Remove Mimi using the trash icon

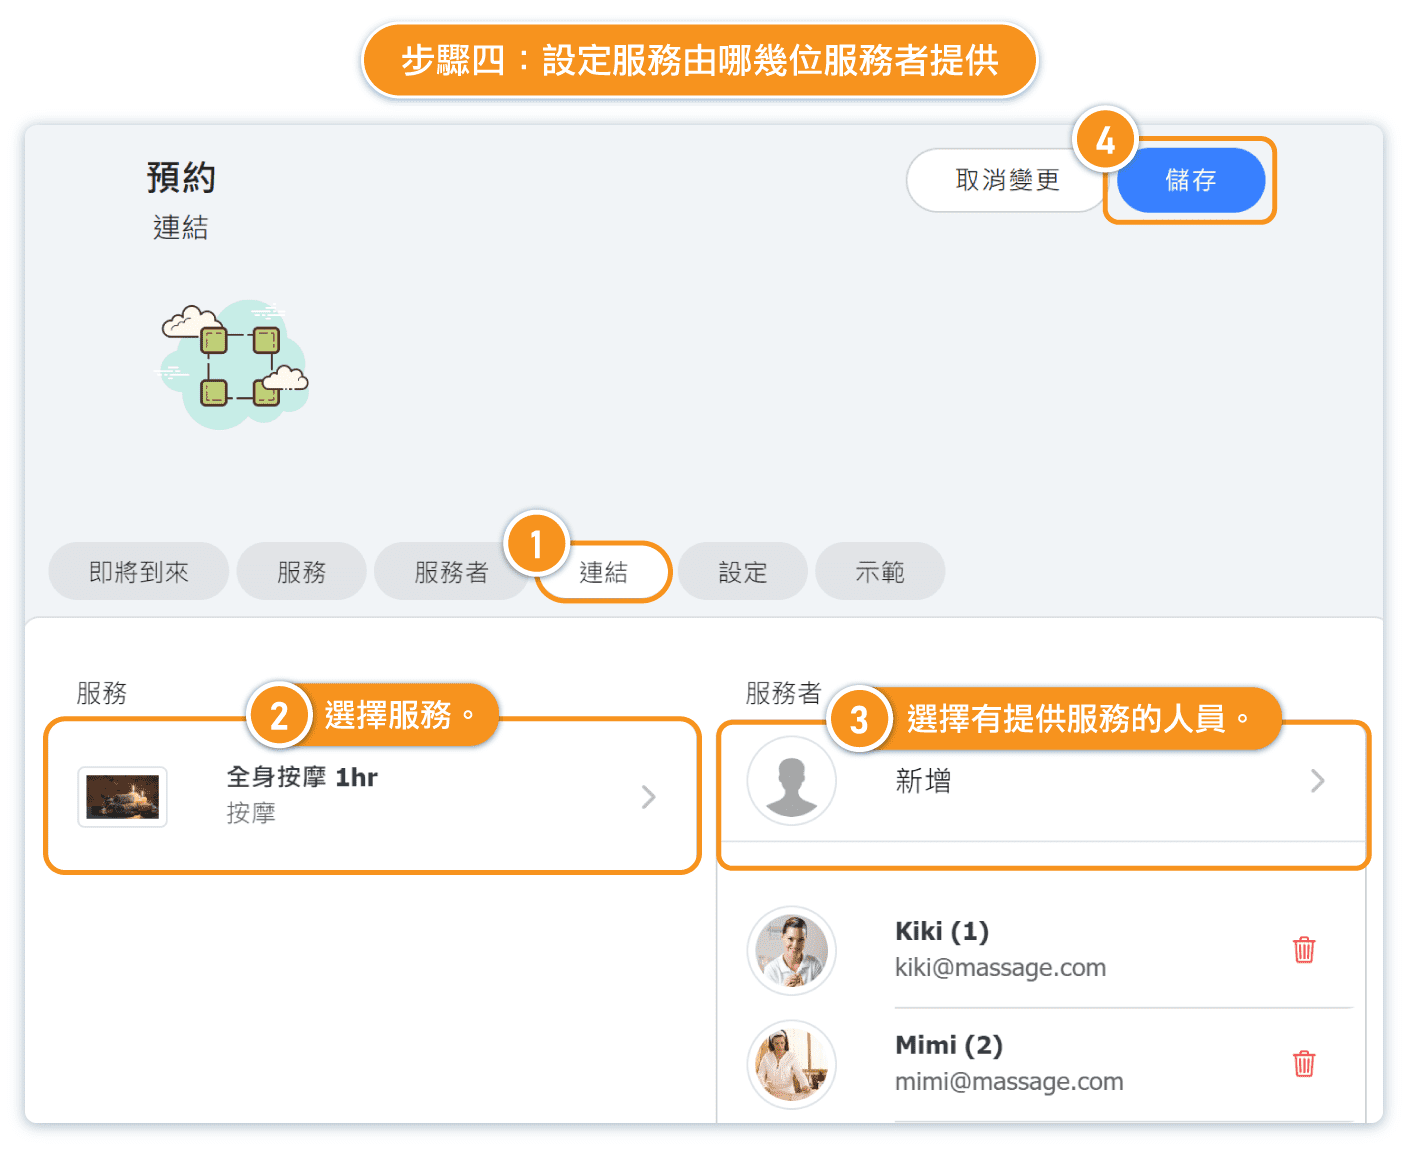point(1303,1063)
